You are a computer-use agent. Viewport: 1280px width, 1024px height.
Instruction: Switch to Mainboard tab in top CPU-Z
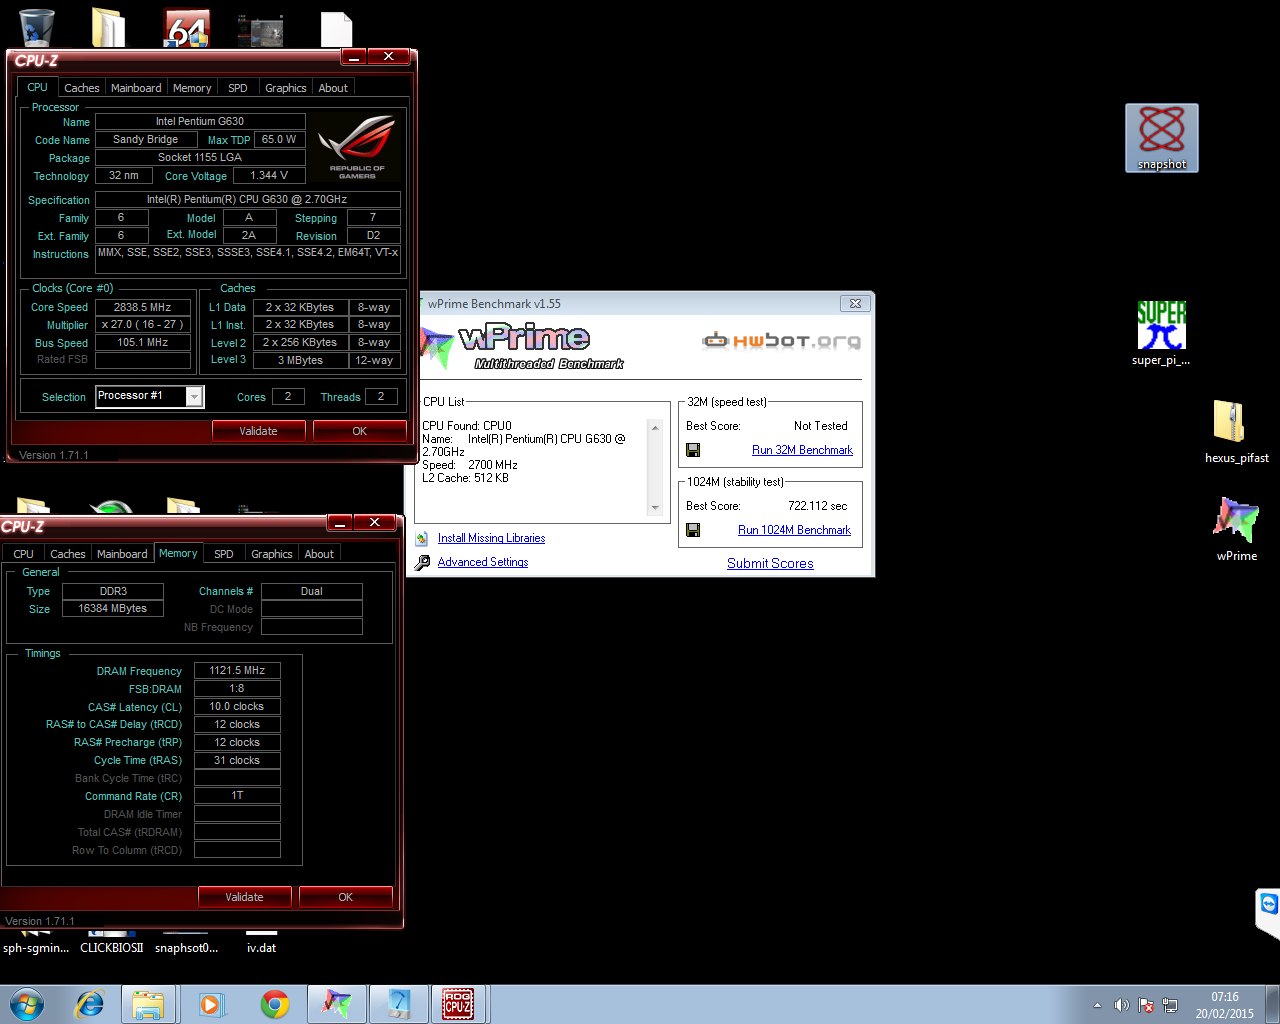[x=136, y=88]
